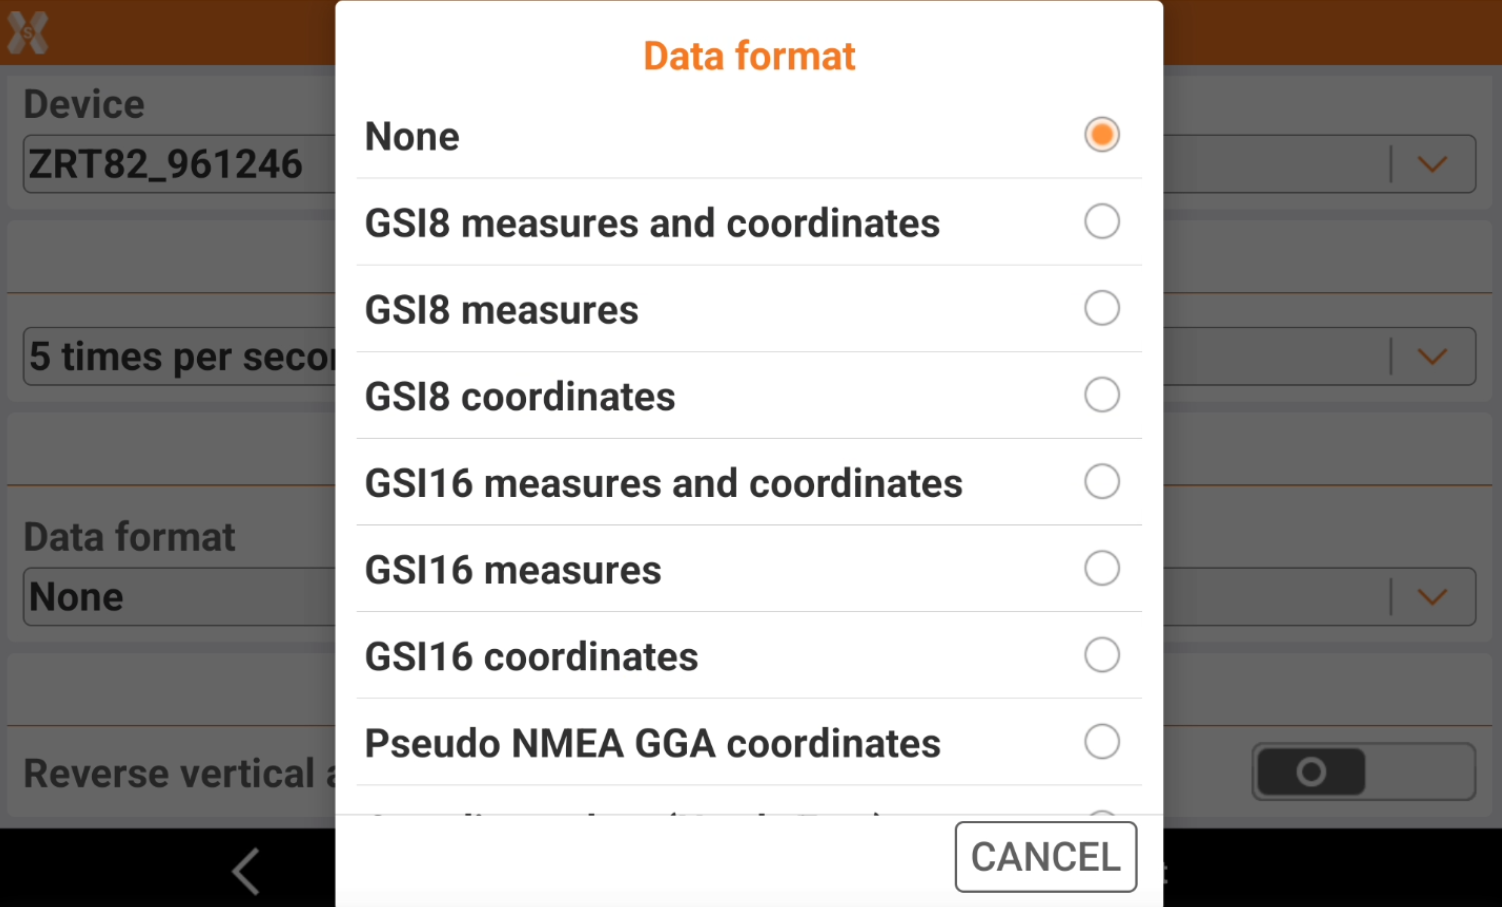Image resolution: width=1502 pixels, height=907 pixels.
Task: Choose the GSI8 coordinates radio button
Action: pyautogui.click(x=1101, y=395)
